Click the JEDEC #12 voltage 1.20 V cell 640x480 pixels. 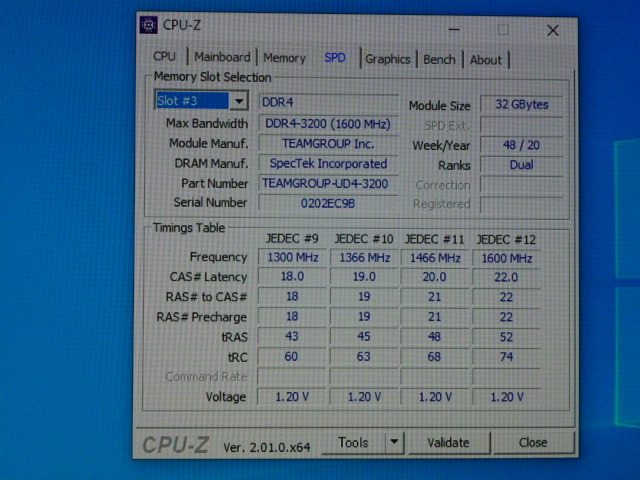point(507,397)
